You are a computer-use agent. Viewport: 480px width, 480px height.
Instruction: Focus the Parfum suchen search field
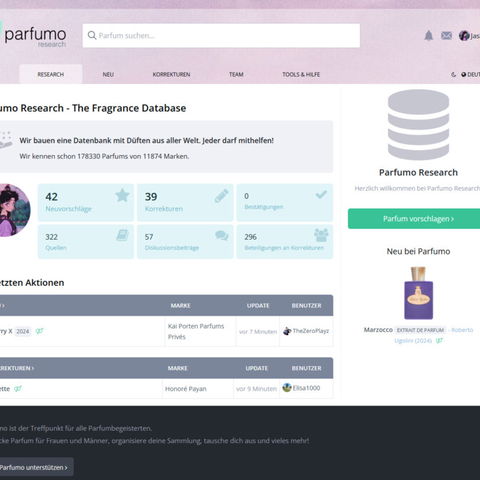(x=221, y=35)
